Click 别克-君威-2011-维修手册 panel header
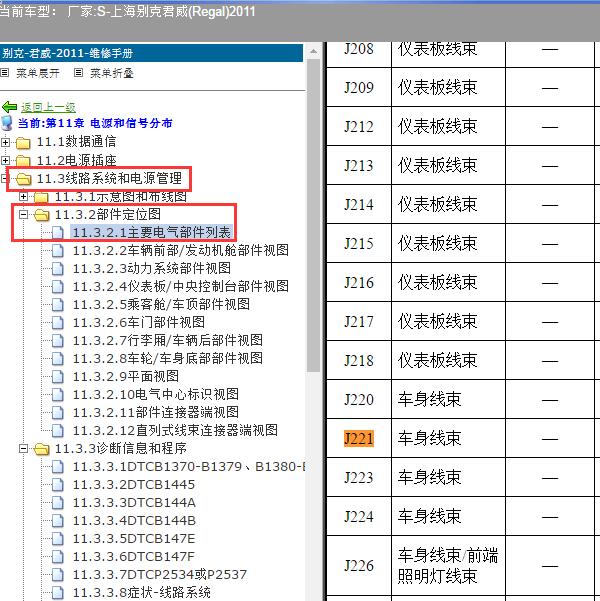This screenshot has width=600, height=601. (x=151, y=53)
